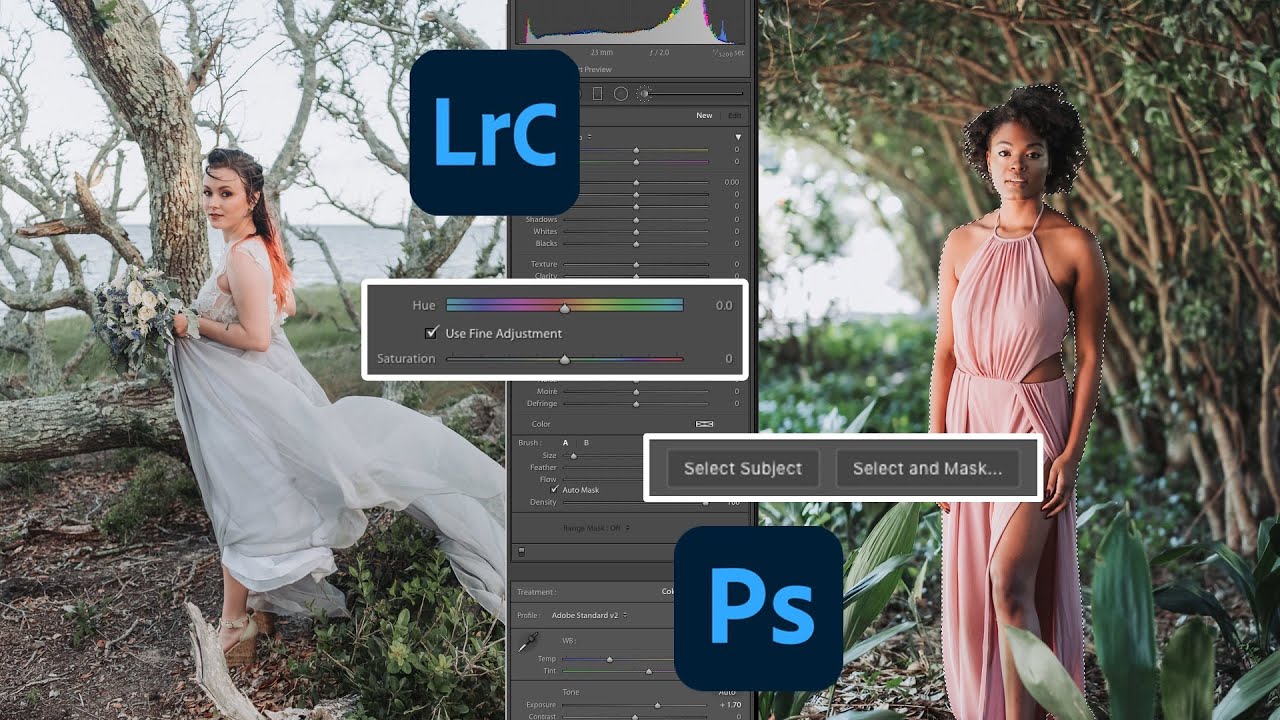Click the Hue rainbow slider
The width and height of the screenshot is (1280, 720).
coord(564,305)
